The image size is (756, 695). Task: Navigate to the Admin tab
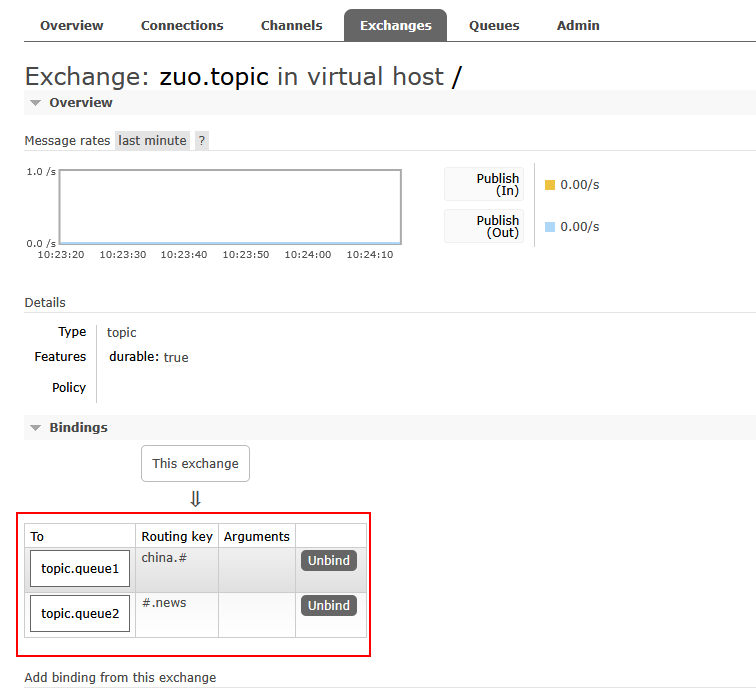coord(578,25)
